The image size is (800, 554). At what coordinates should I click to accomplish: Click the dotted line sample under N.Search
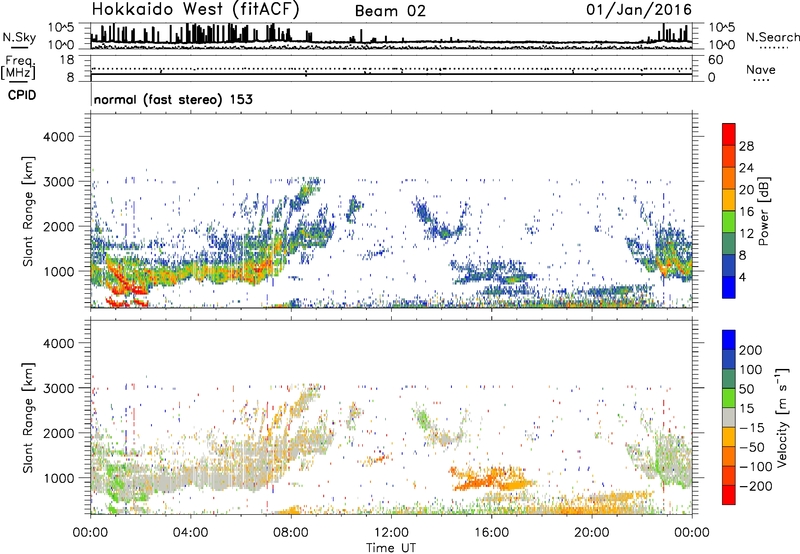coord(774,47)
